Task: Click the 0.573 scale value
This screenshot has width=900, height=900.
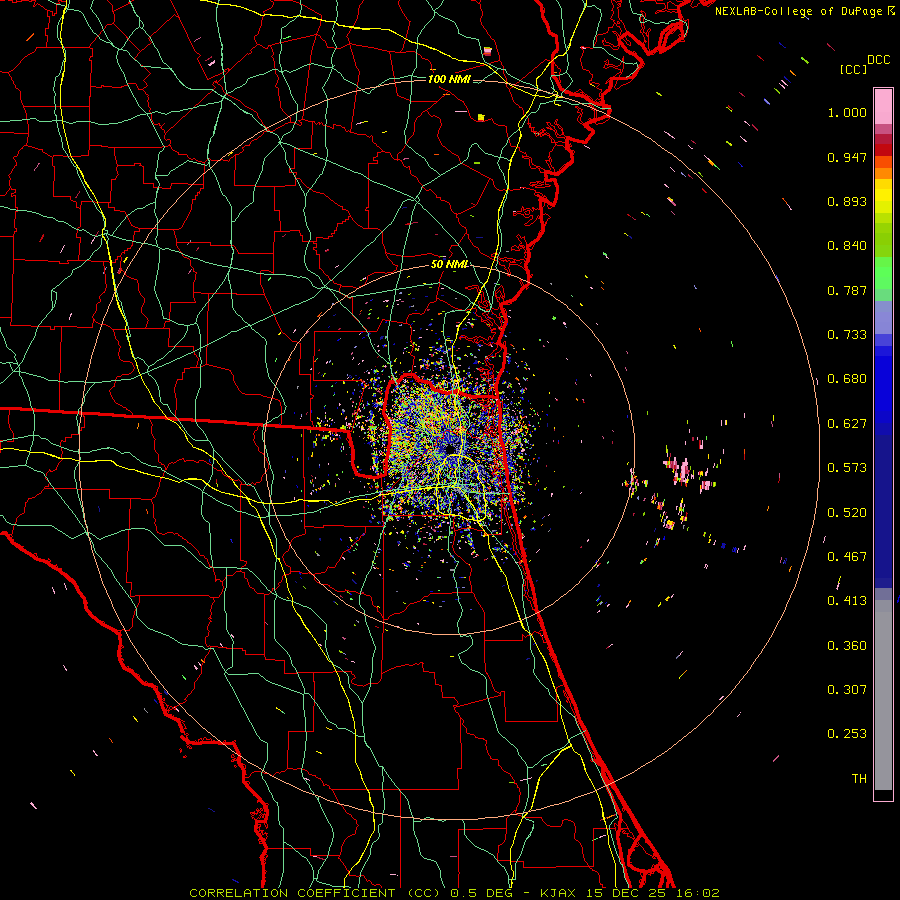Action: pos(847,468)
